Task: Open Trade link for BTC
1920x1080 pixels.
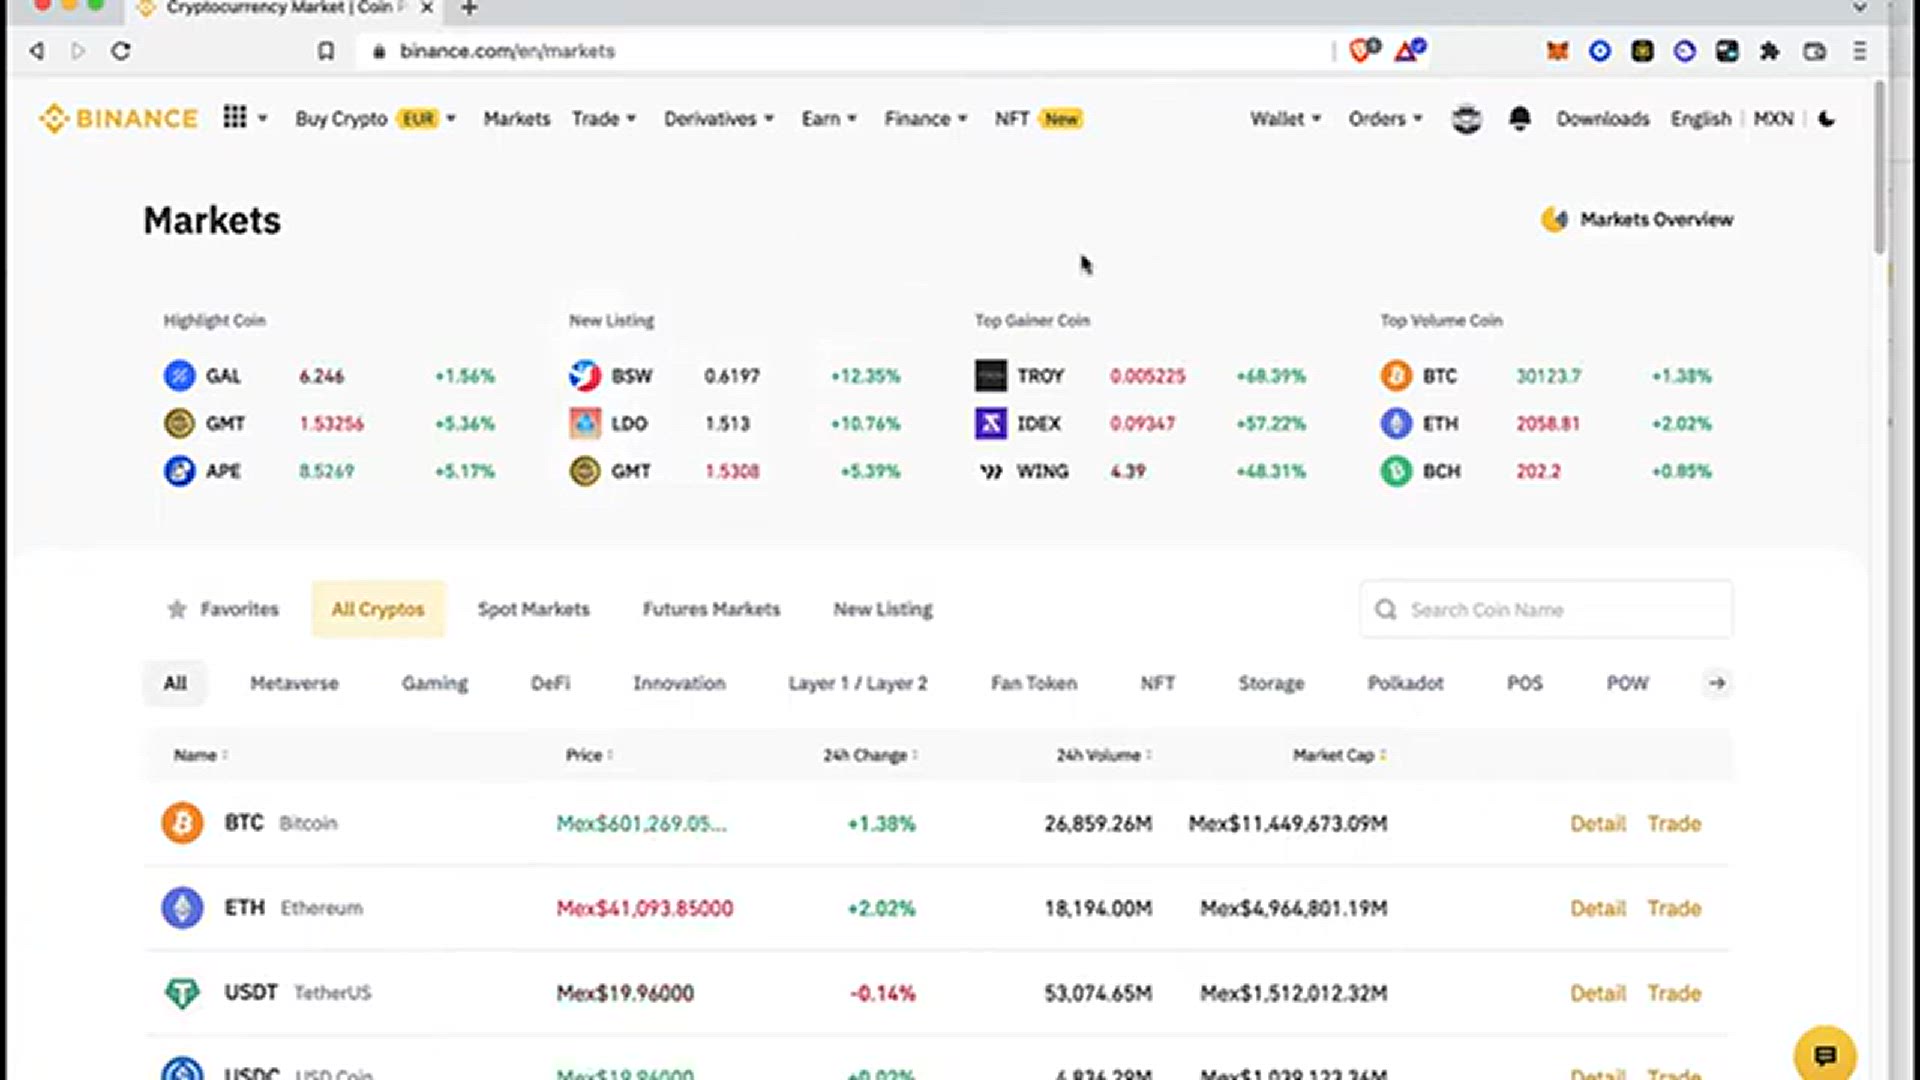Action: pos(1675,823)
